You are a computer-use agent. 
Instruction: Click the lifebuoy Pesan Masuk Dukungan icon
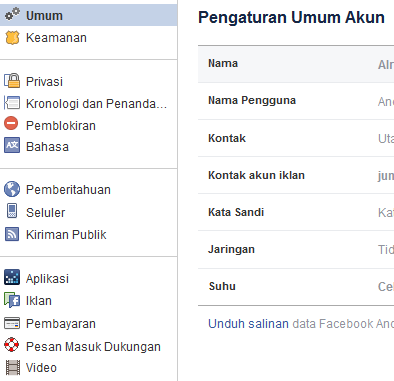(12, 344)
